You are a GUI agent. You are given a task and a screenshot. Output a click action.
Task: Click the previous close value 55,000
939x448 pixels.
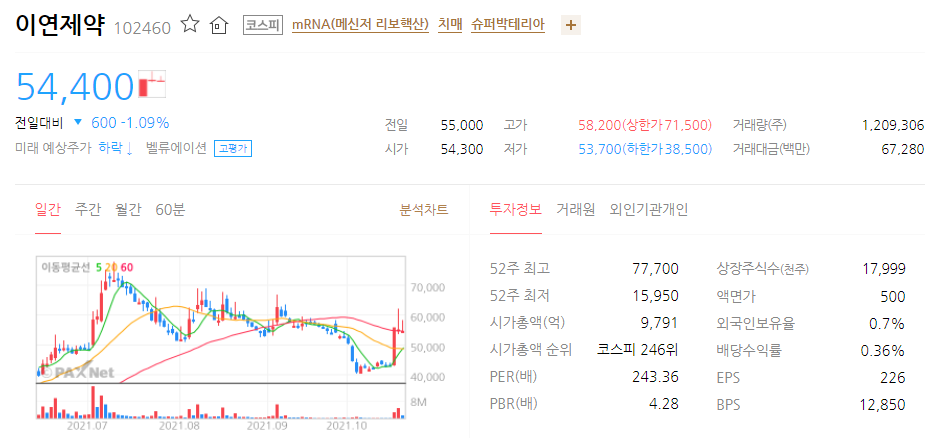(x=462, y=126)
